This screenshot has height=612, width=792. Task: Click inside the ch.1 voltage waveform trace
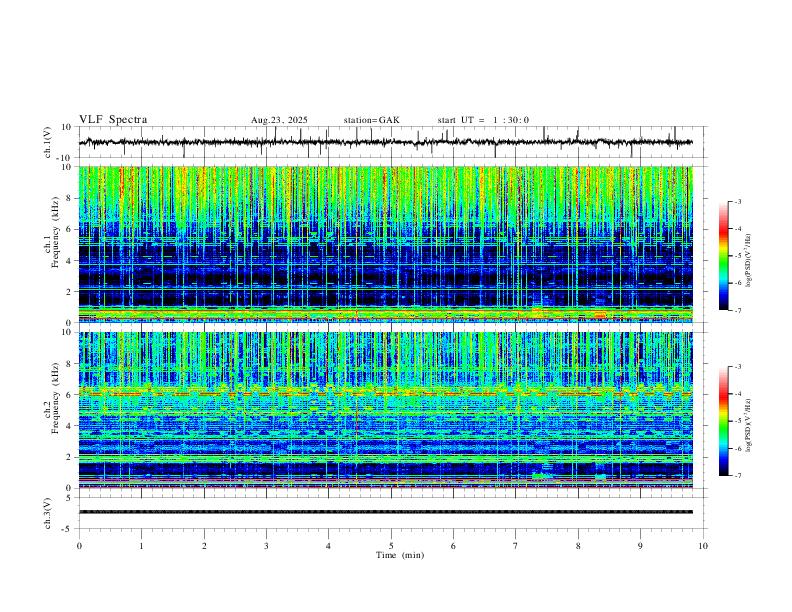[x=385, y=142]
